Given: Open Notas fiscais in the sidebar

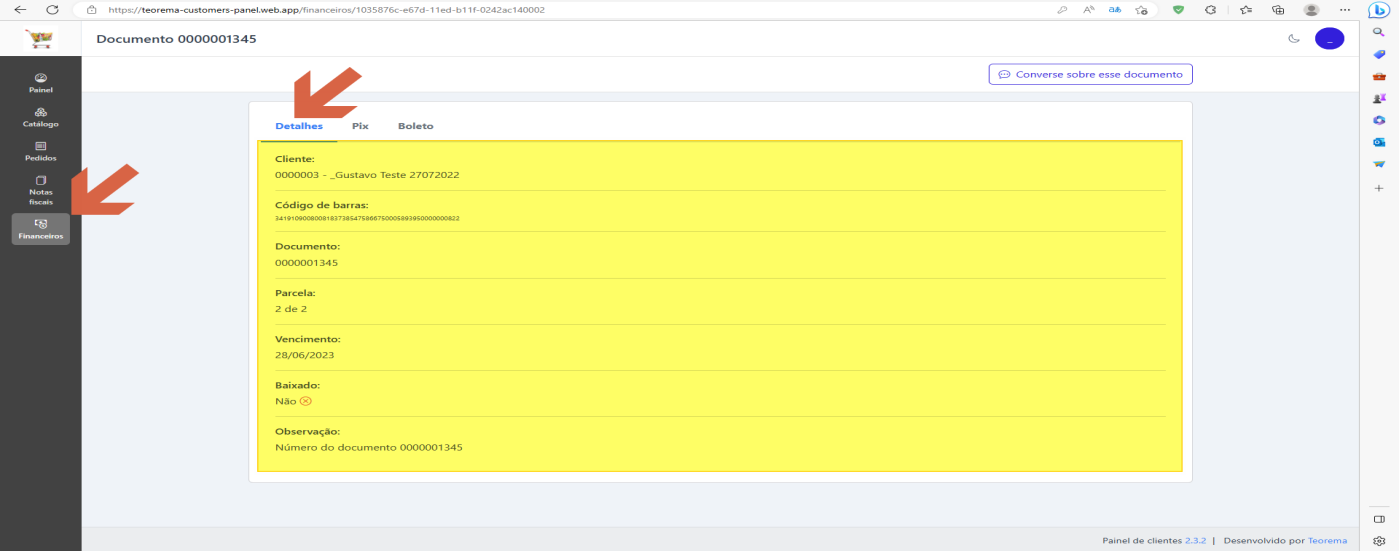Looking at the screenshot, I should click(40, 190).
